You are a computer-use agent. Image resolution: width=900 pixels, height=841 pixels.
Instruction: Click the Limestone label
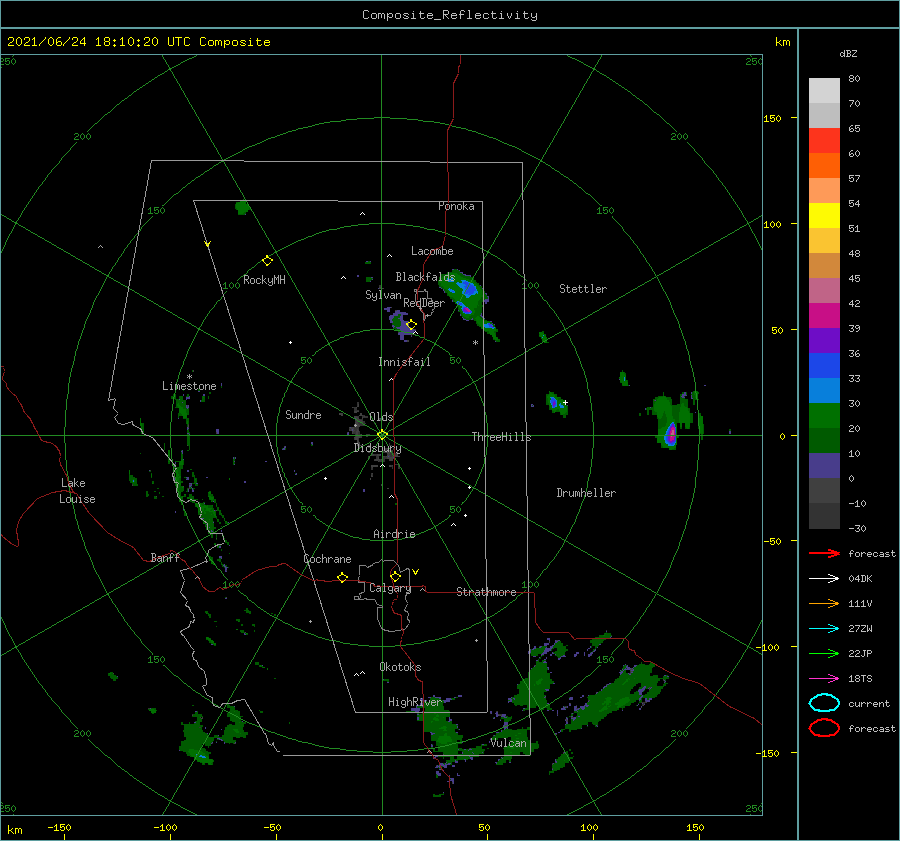(189, 386)
